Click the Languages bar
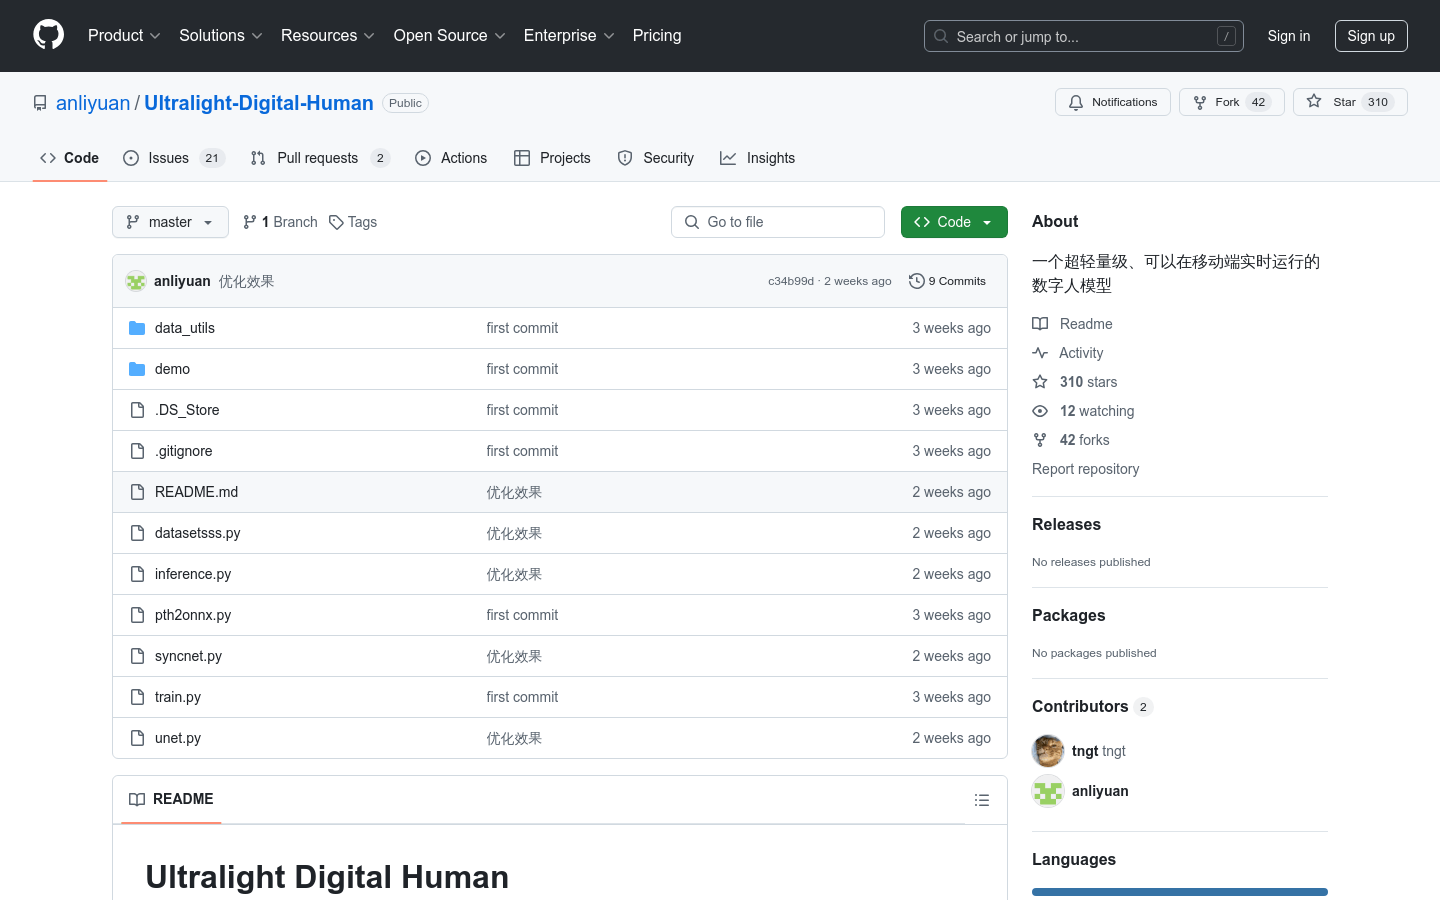This screenshot has height=900, width=1440. click(1180, 892)
